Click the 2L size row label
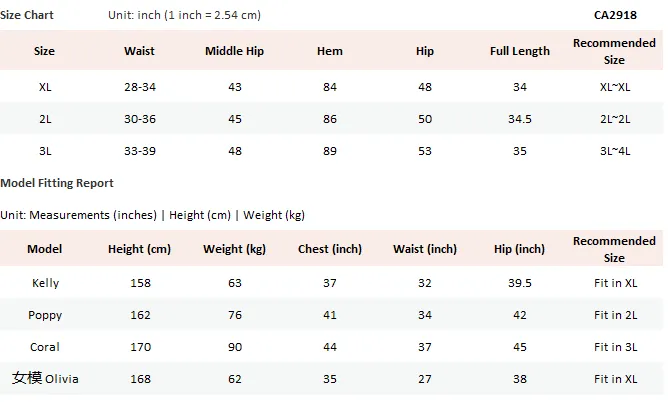This screenshot has width=668, height=402. 45,119
